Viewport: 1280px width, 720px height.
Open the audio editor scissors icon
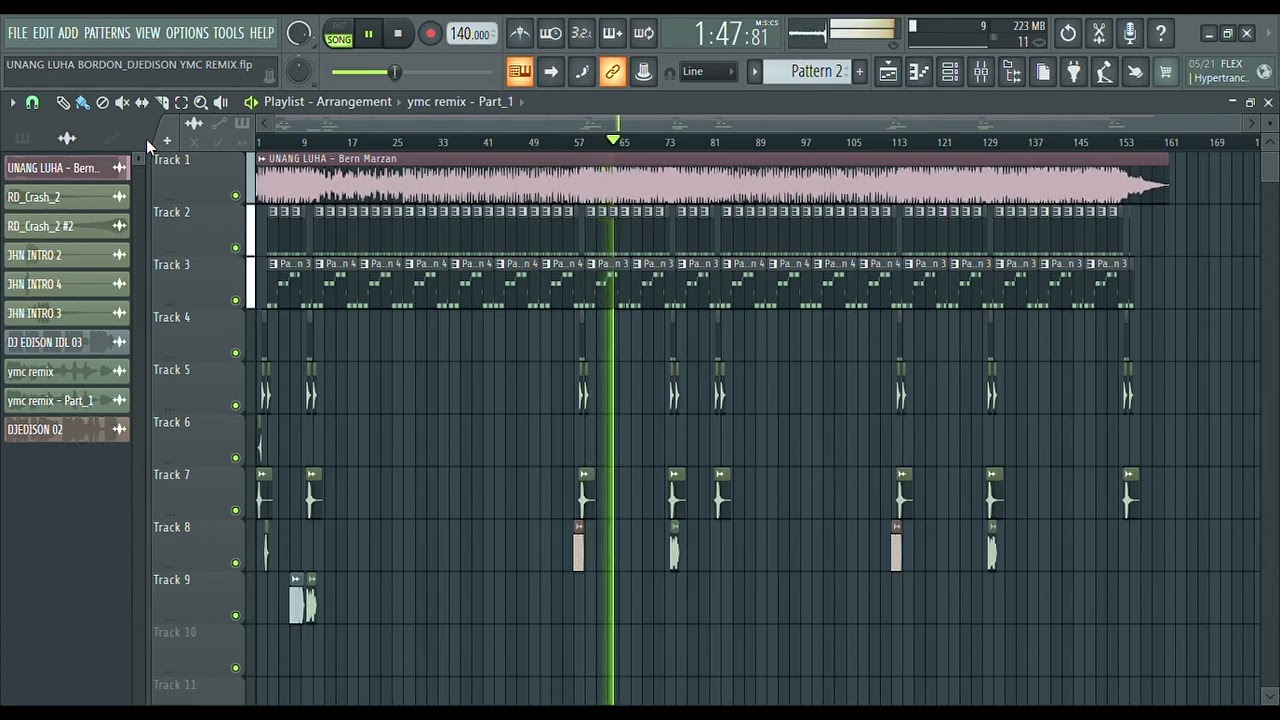1099,34
